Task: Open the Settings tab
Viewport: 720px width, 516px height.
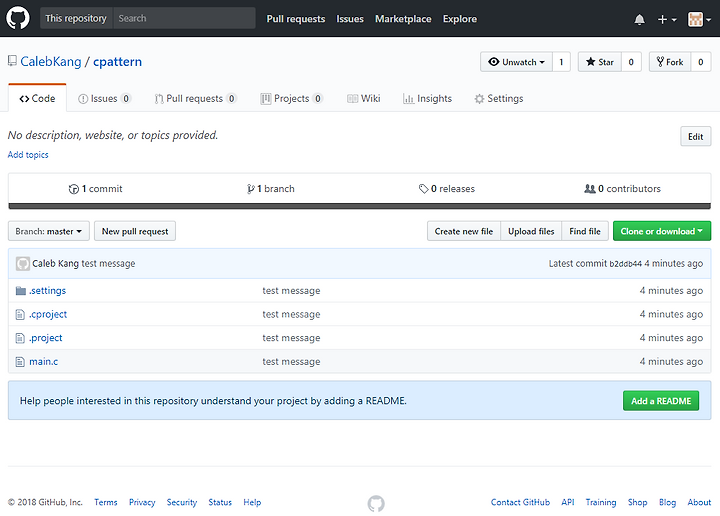Action: click(499, 98)
